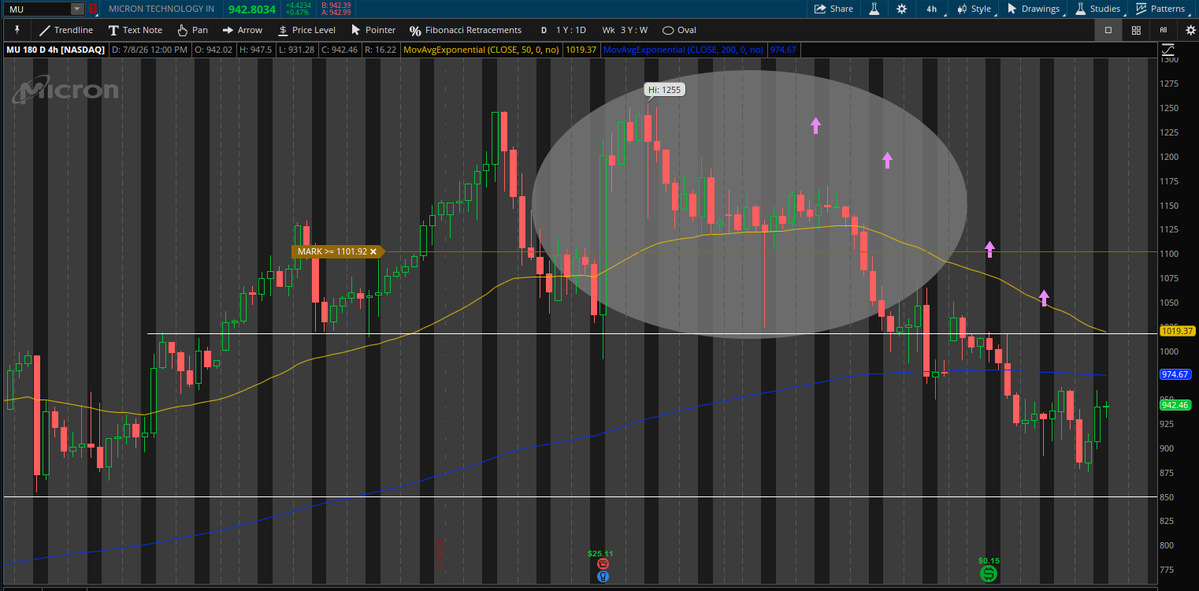Click the green dividend dollar icon
1199x591 pixels.
pos(989,573)
